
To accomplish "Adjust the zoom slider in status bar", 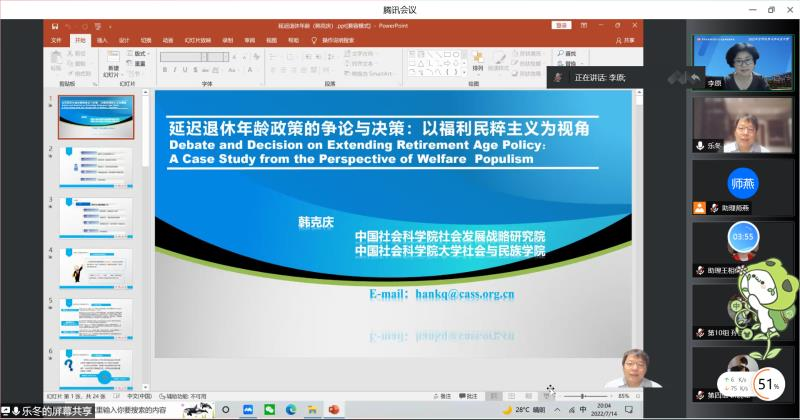I will click(x=583, y=396).
